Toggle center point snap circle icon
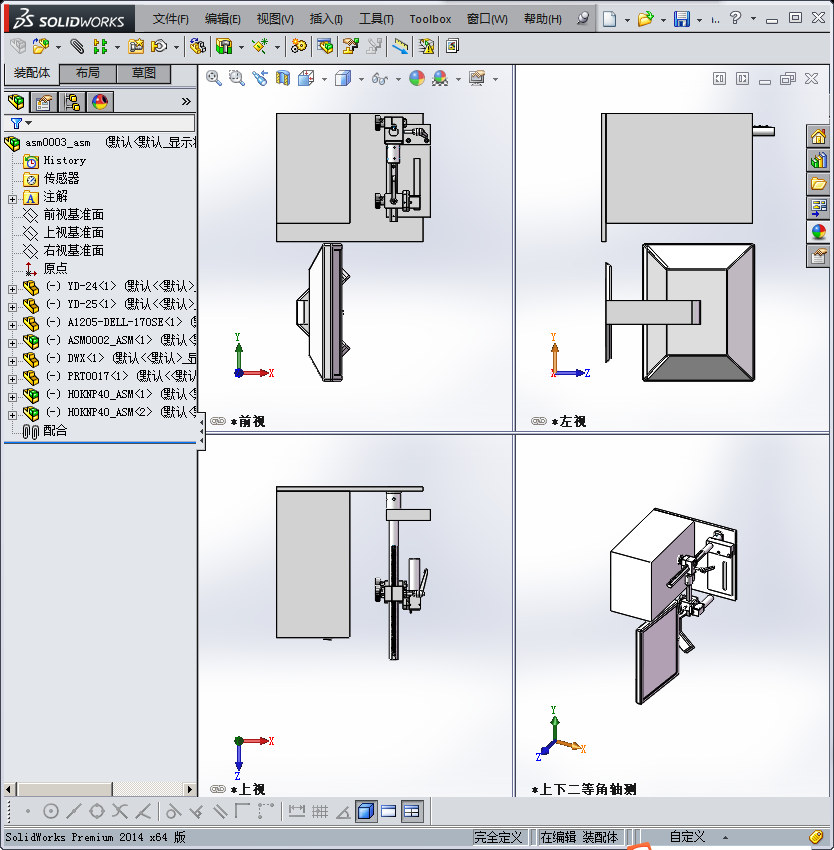 click(x=50, y=812)
